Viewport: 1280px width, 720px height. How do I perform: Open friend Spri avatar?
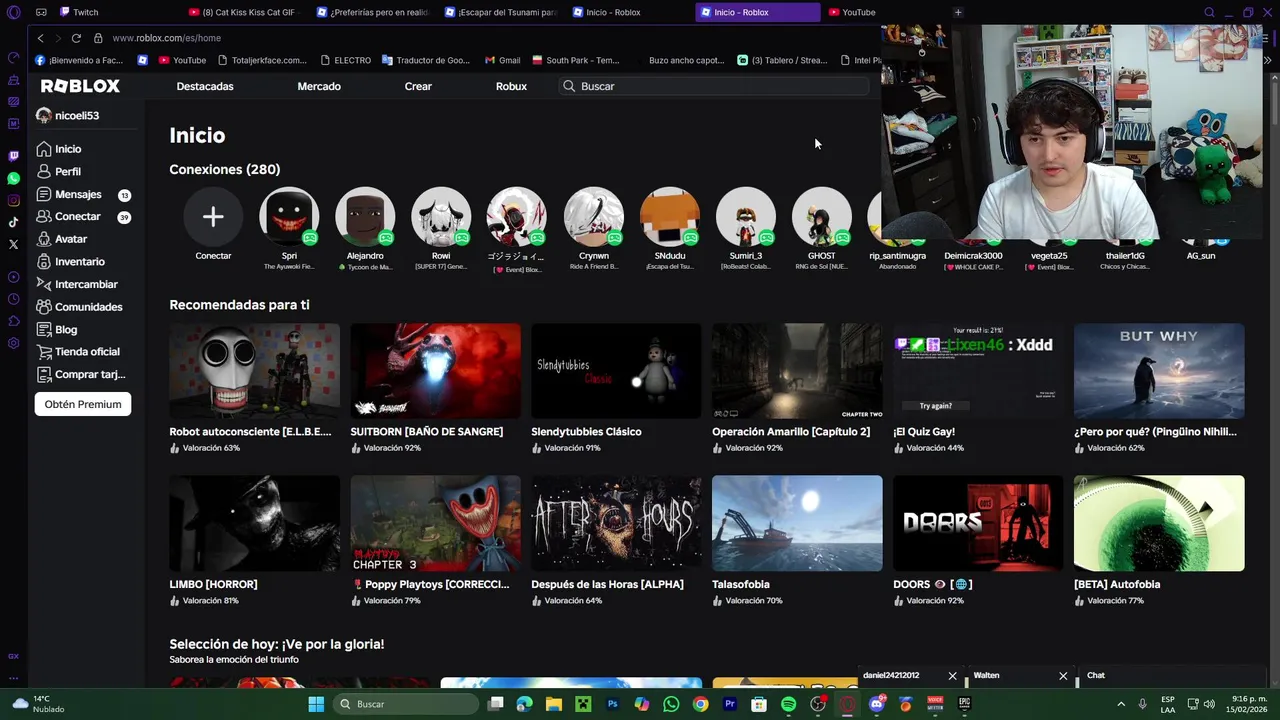point(289,217)
